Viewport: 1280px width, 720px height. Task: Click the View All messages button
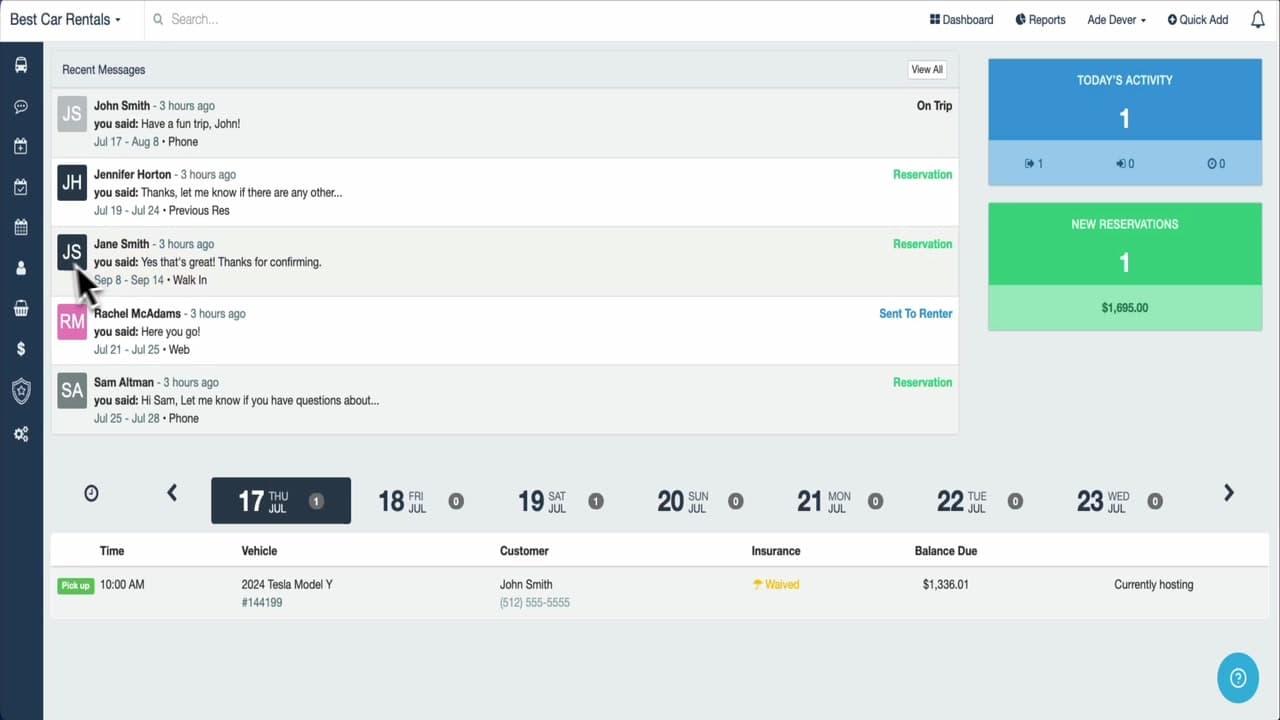926,69
